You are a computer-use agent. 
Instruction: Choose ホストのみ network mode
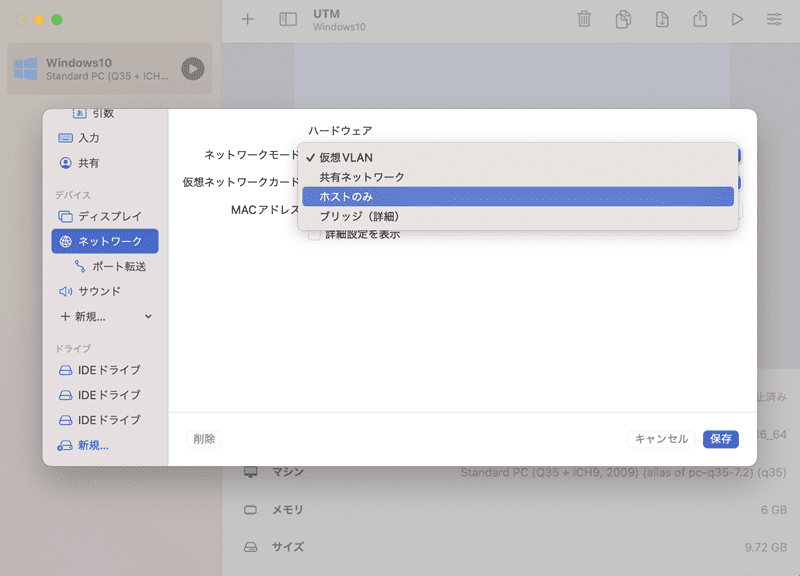[518, 196]
